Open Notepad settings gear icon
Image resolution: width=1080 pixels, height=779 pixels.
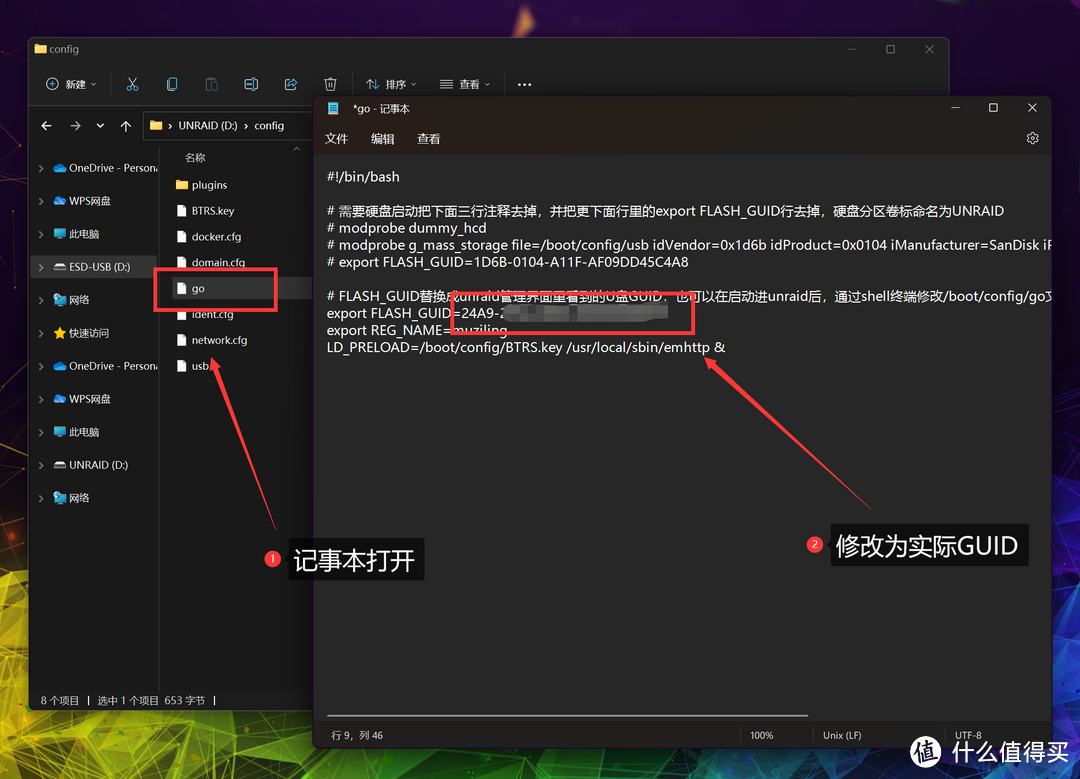coord(1032,139)
